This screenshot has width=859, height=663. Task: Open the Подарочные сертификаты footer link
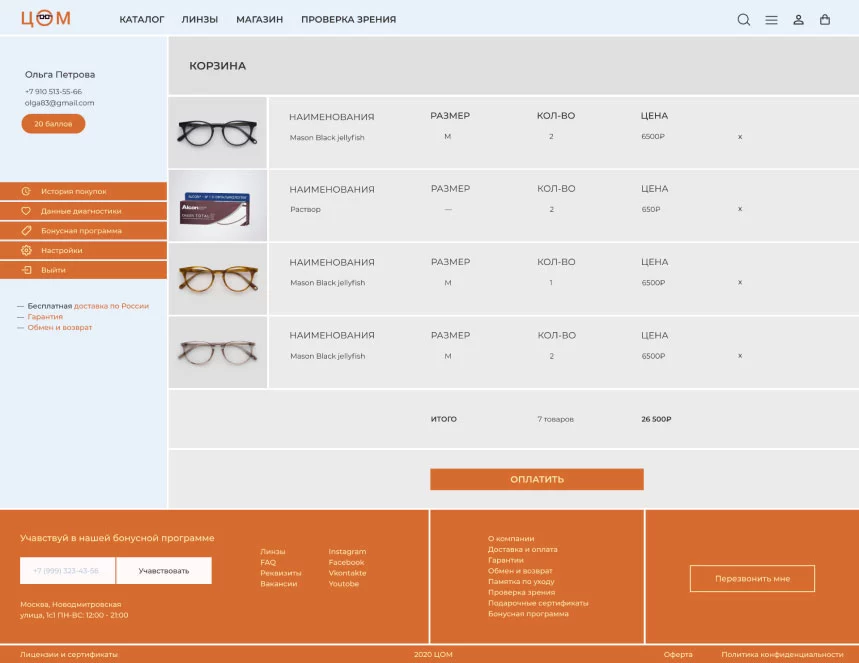(x=538, y=603)
